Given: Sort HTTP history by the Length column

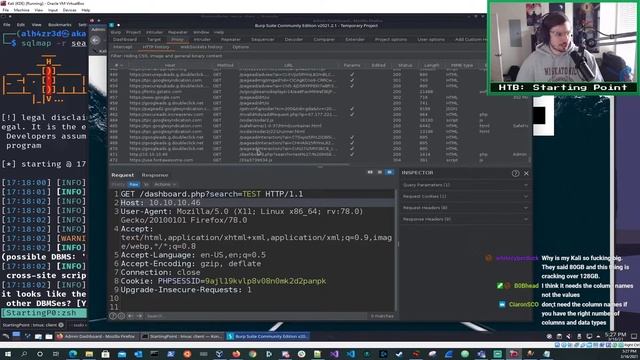Looking at the screenshot, I should pyautogui.click(x=431, y=65).
